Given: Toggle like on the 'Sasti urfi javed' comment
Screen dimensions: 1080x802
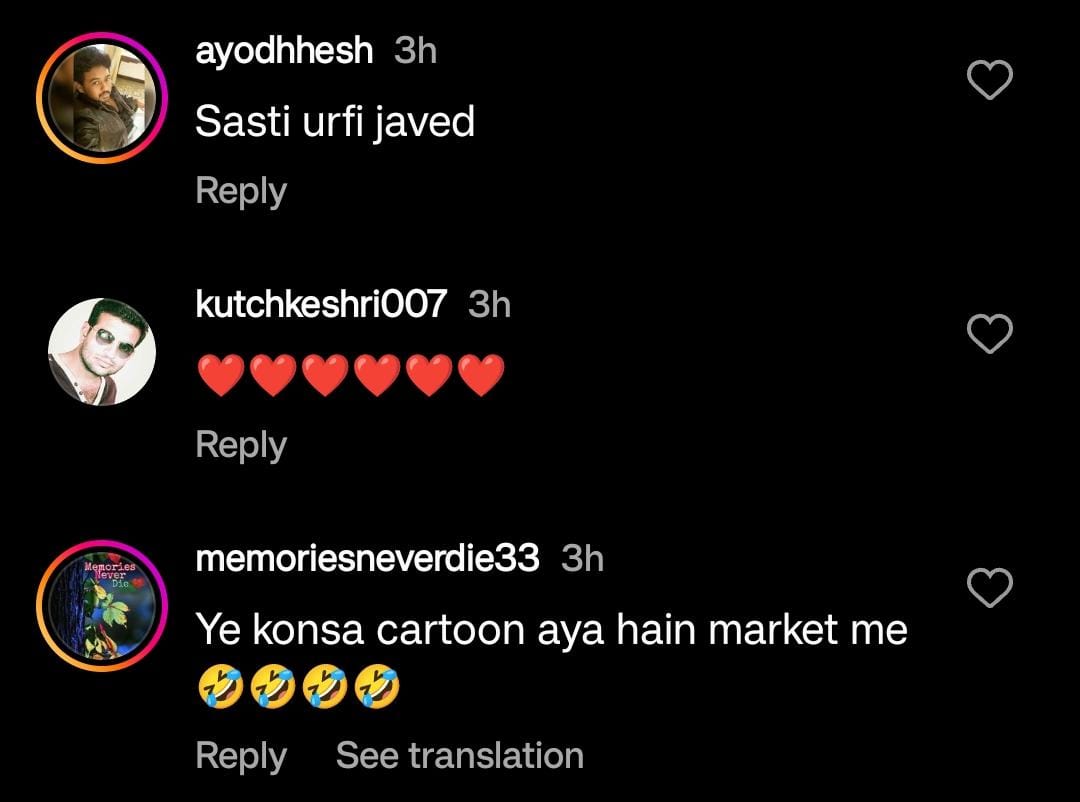Looking at the screenshot, I should tap(990, 80).
